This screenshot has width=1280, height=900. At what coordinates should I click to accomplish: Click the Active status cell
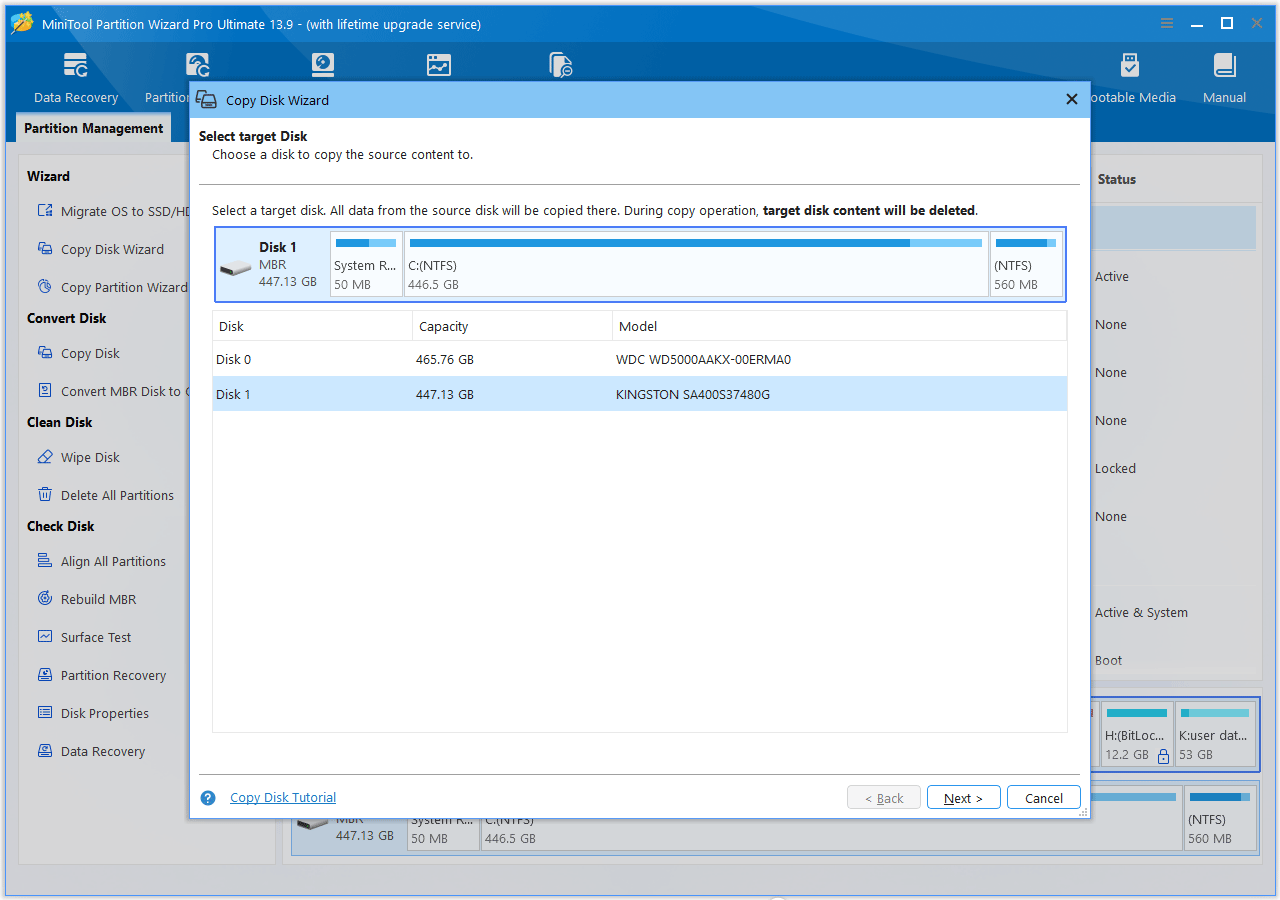click(x=1111, y=276)
